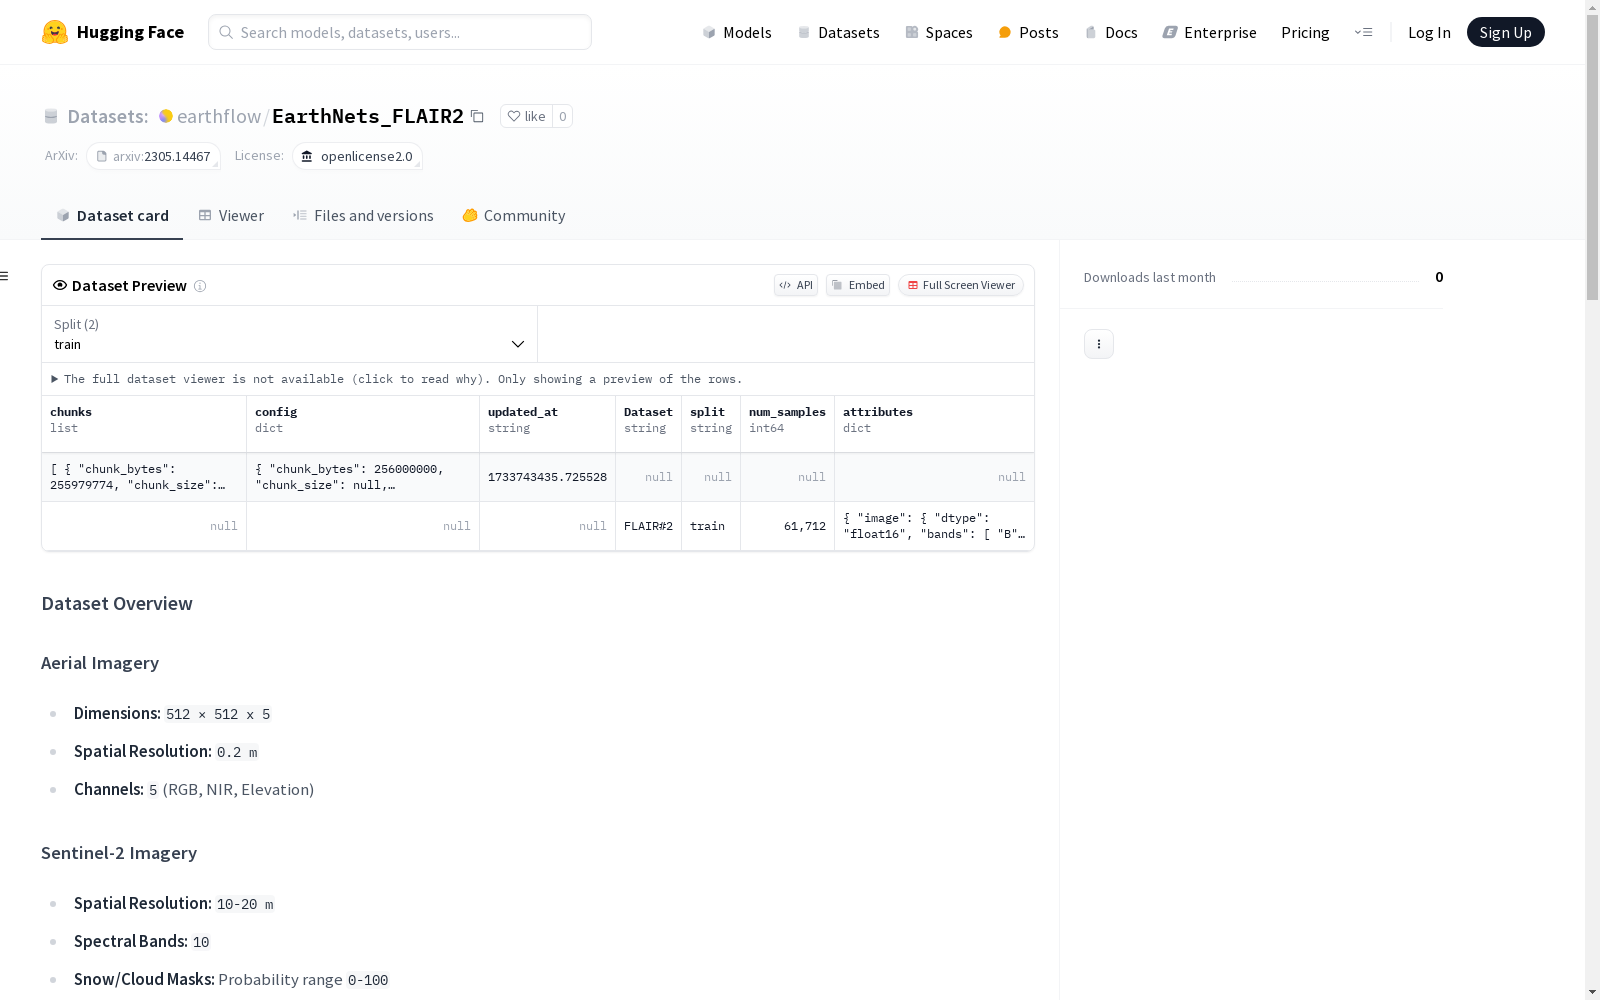The image size is (1600, 1000).
Task: Focus the search models and datasets field
Action: coord(400,32)
